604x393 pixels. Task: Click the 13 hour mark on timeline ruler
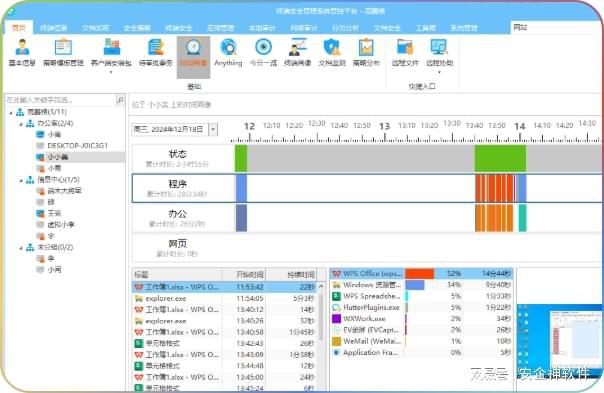click(384, 126)
